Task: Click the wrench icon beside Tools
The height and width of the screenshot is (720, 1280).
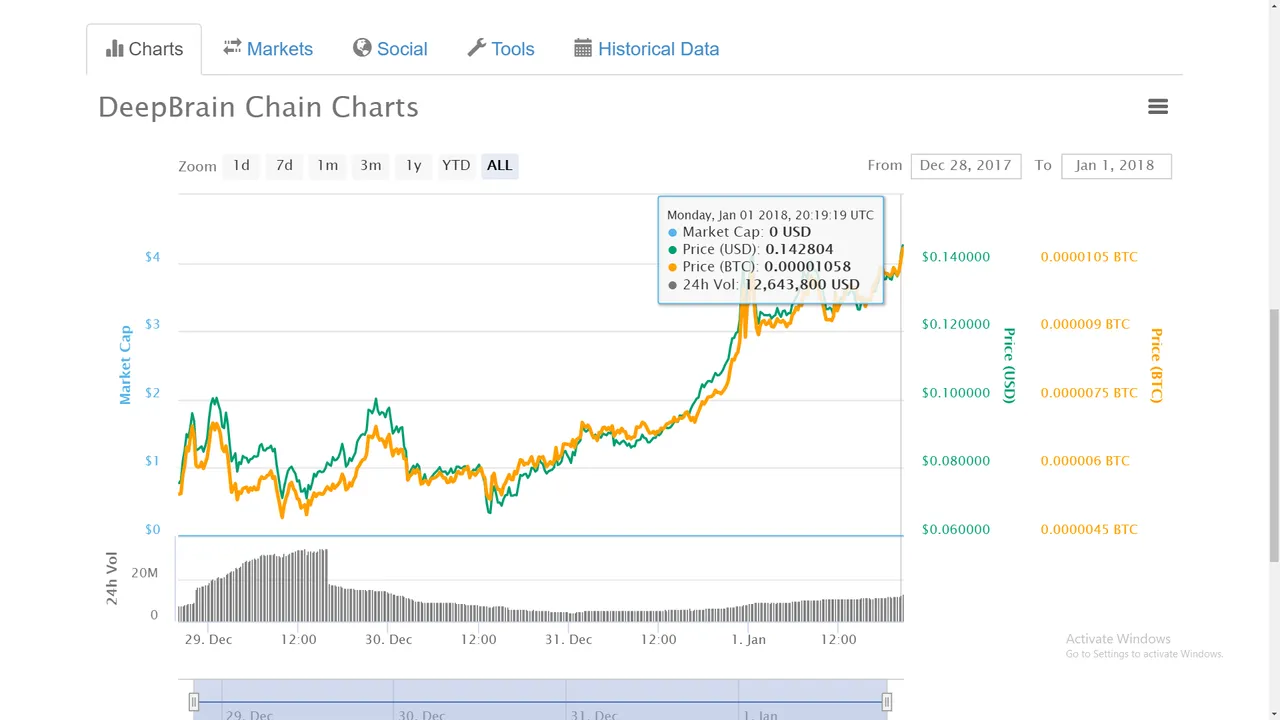Action: pos(477,48)
